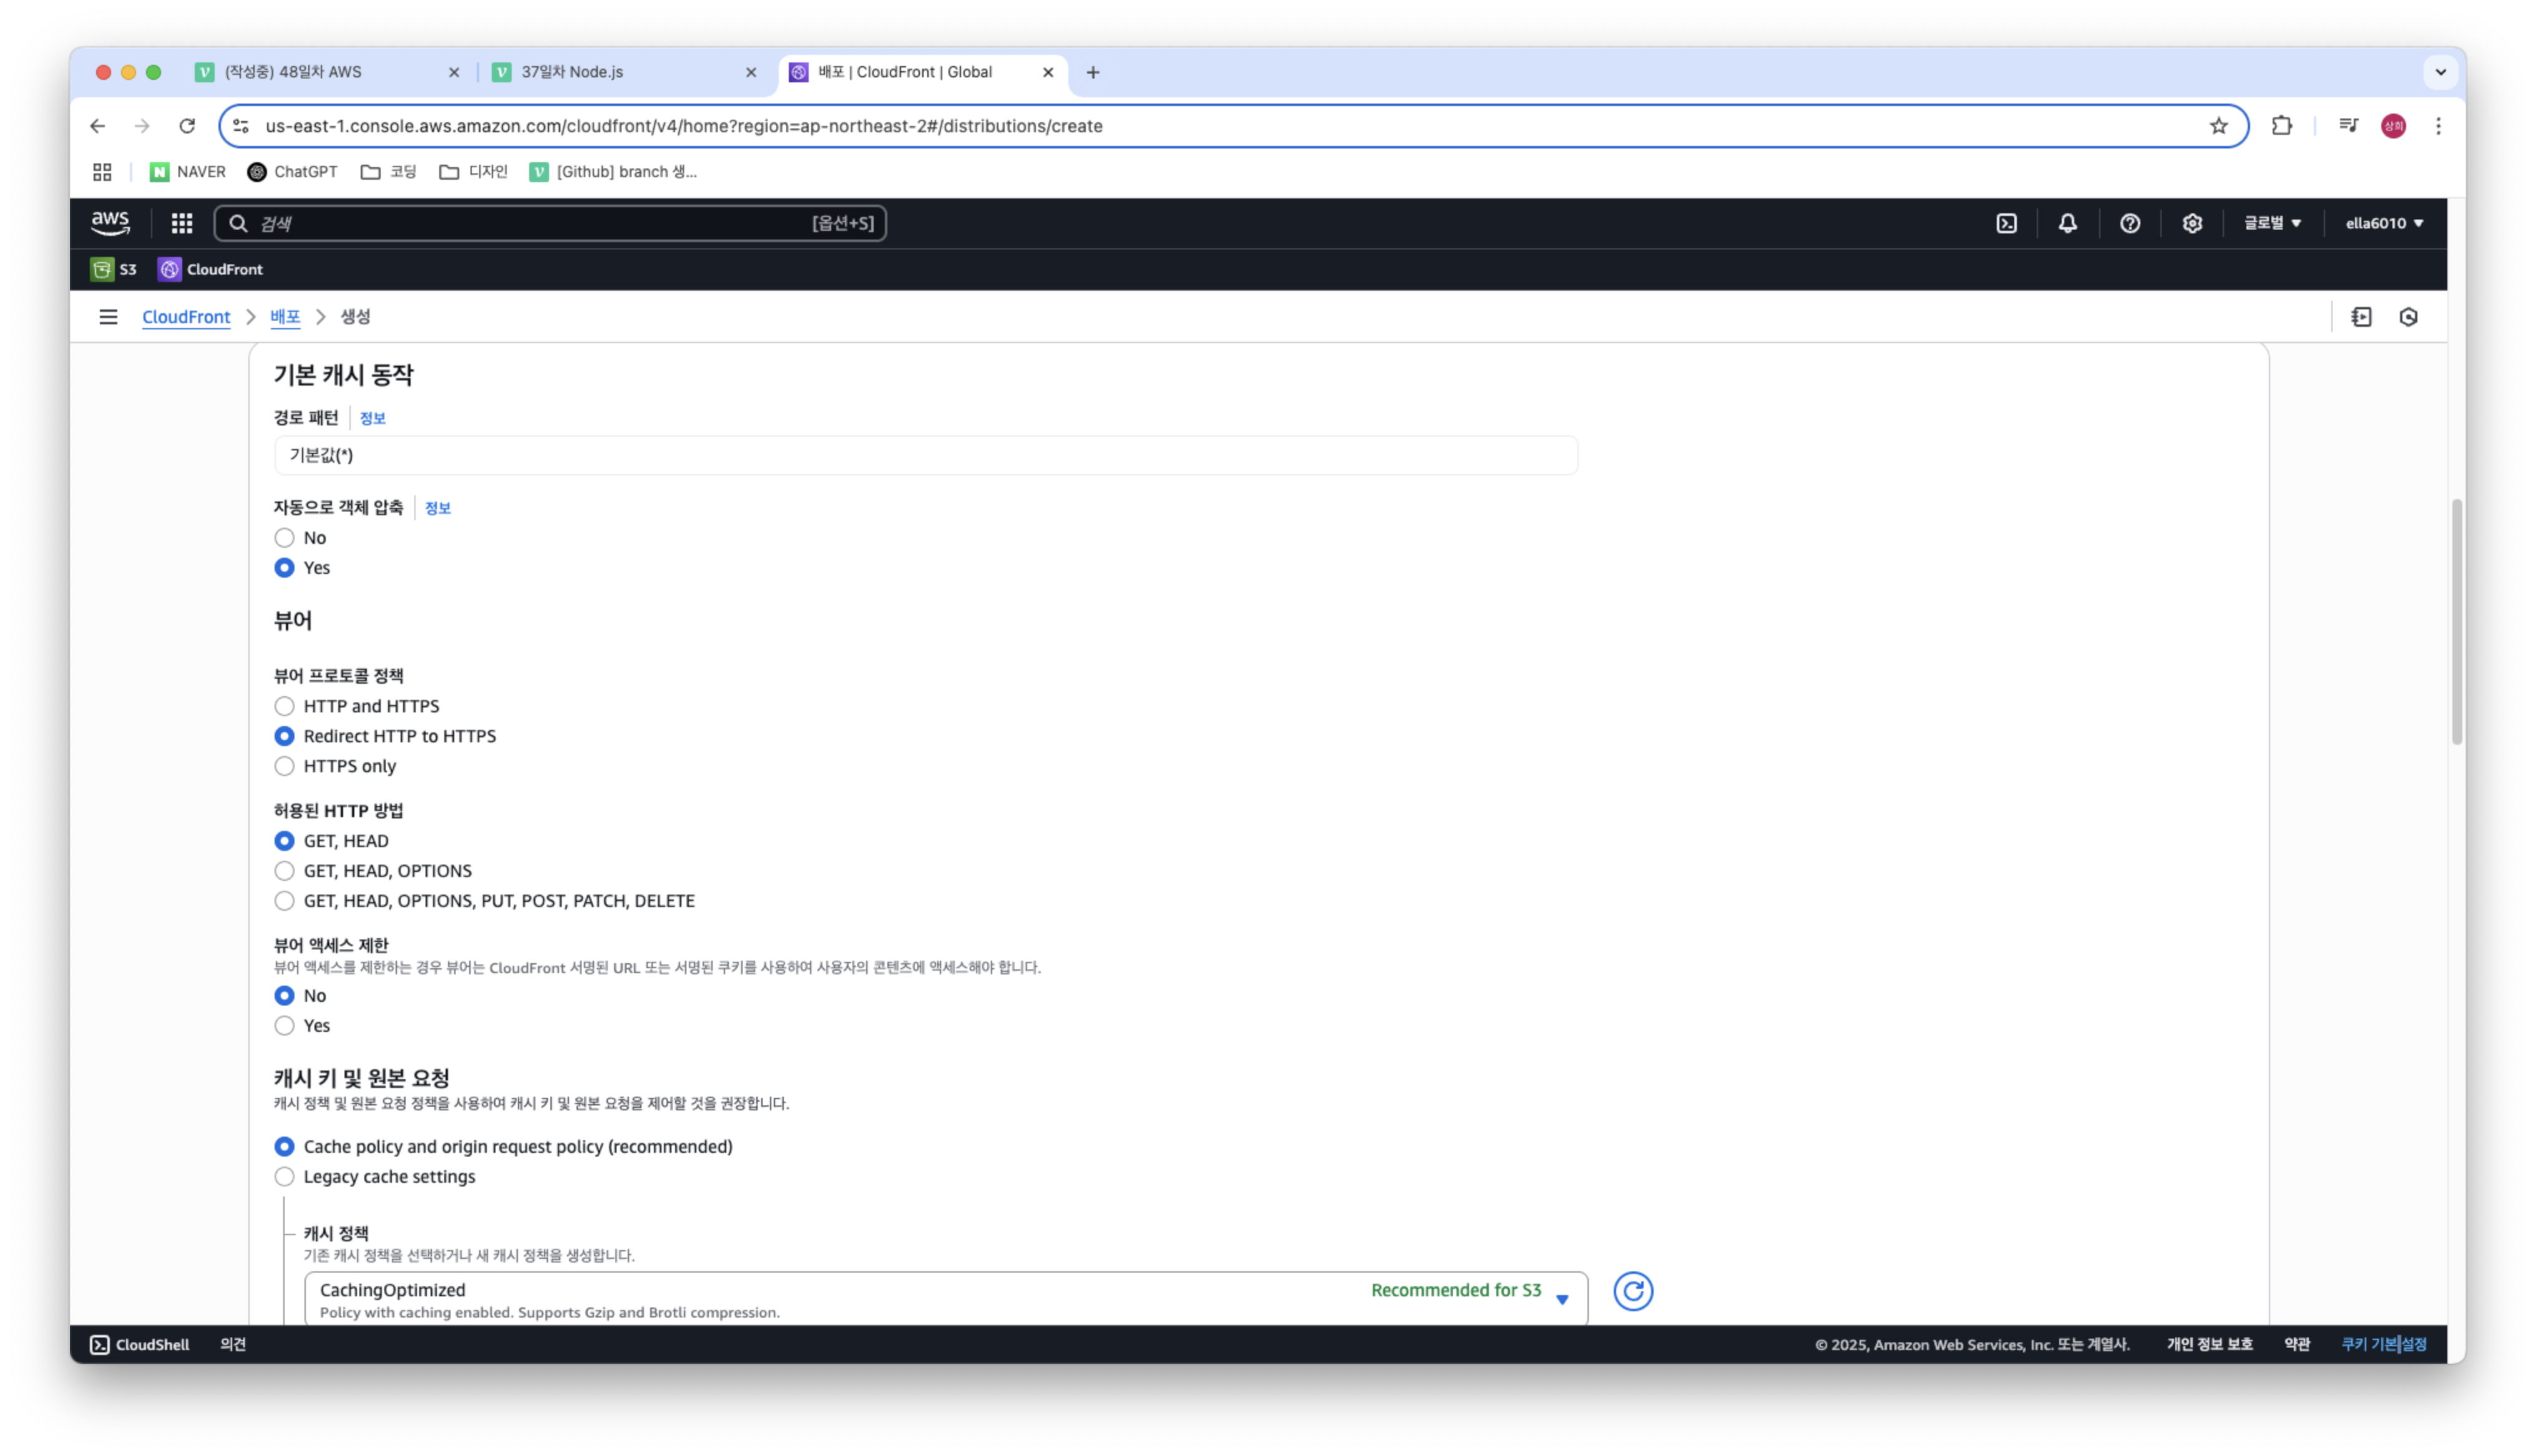The image size is (2536, 1456).
Task: Open 정보 link next to 자동으로 객체 압축
Action: click(437, 508)
